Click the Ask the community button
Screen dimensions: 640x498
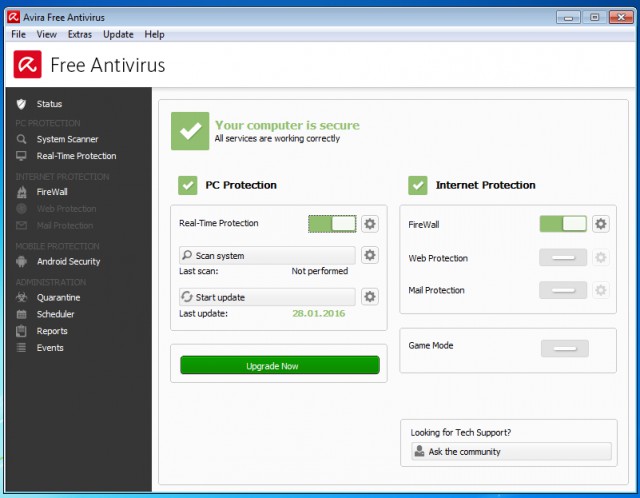tap(511, 451)
